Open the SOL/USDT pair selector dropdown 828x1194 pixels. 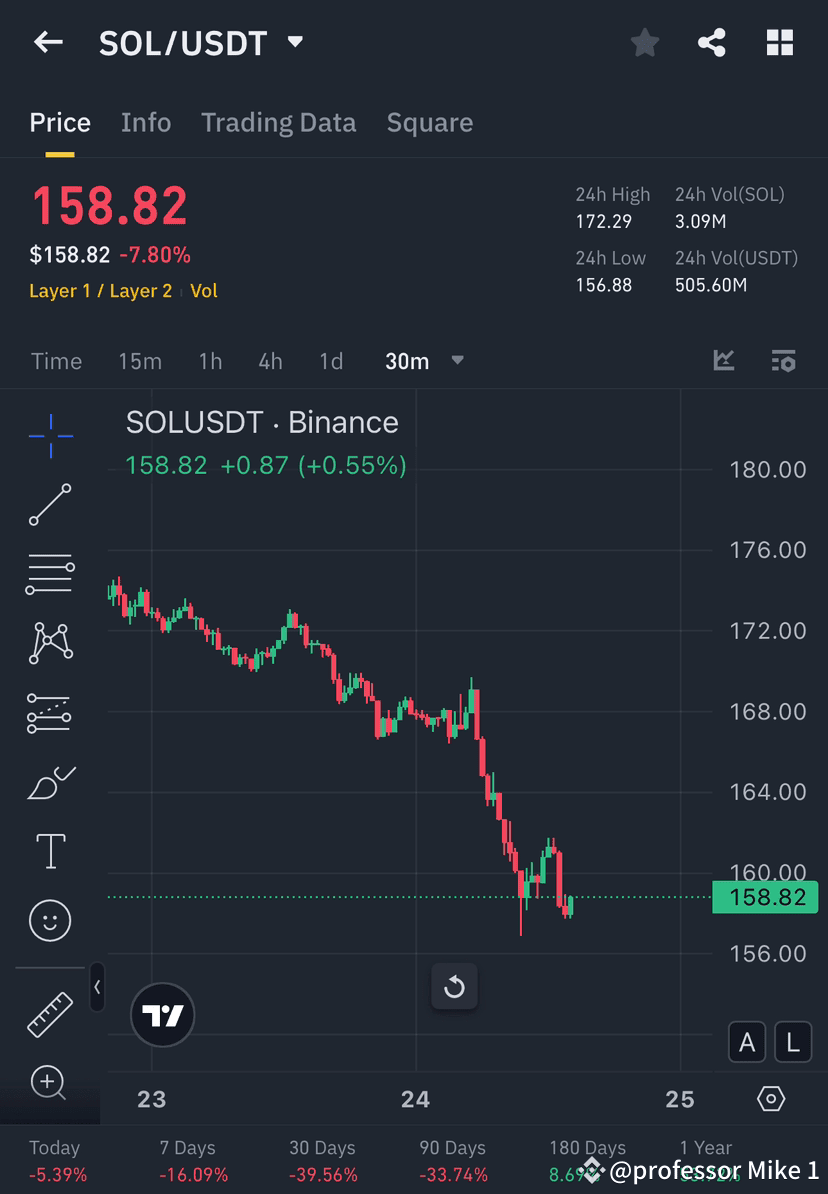[295, 42]
